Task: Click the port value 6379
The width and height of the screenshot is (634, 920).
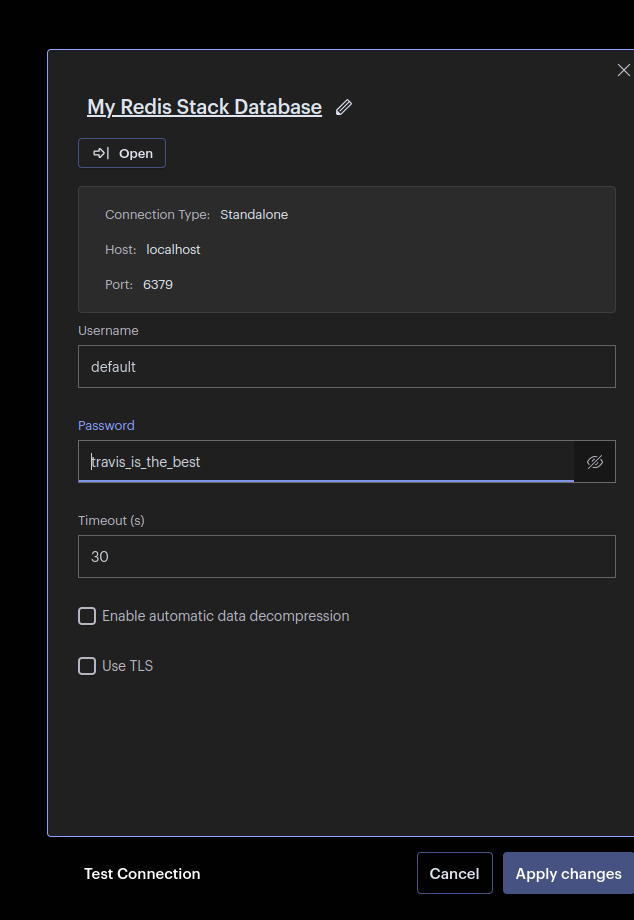Action: 158,285
